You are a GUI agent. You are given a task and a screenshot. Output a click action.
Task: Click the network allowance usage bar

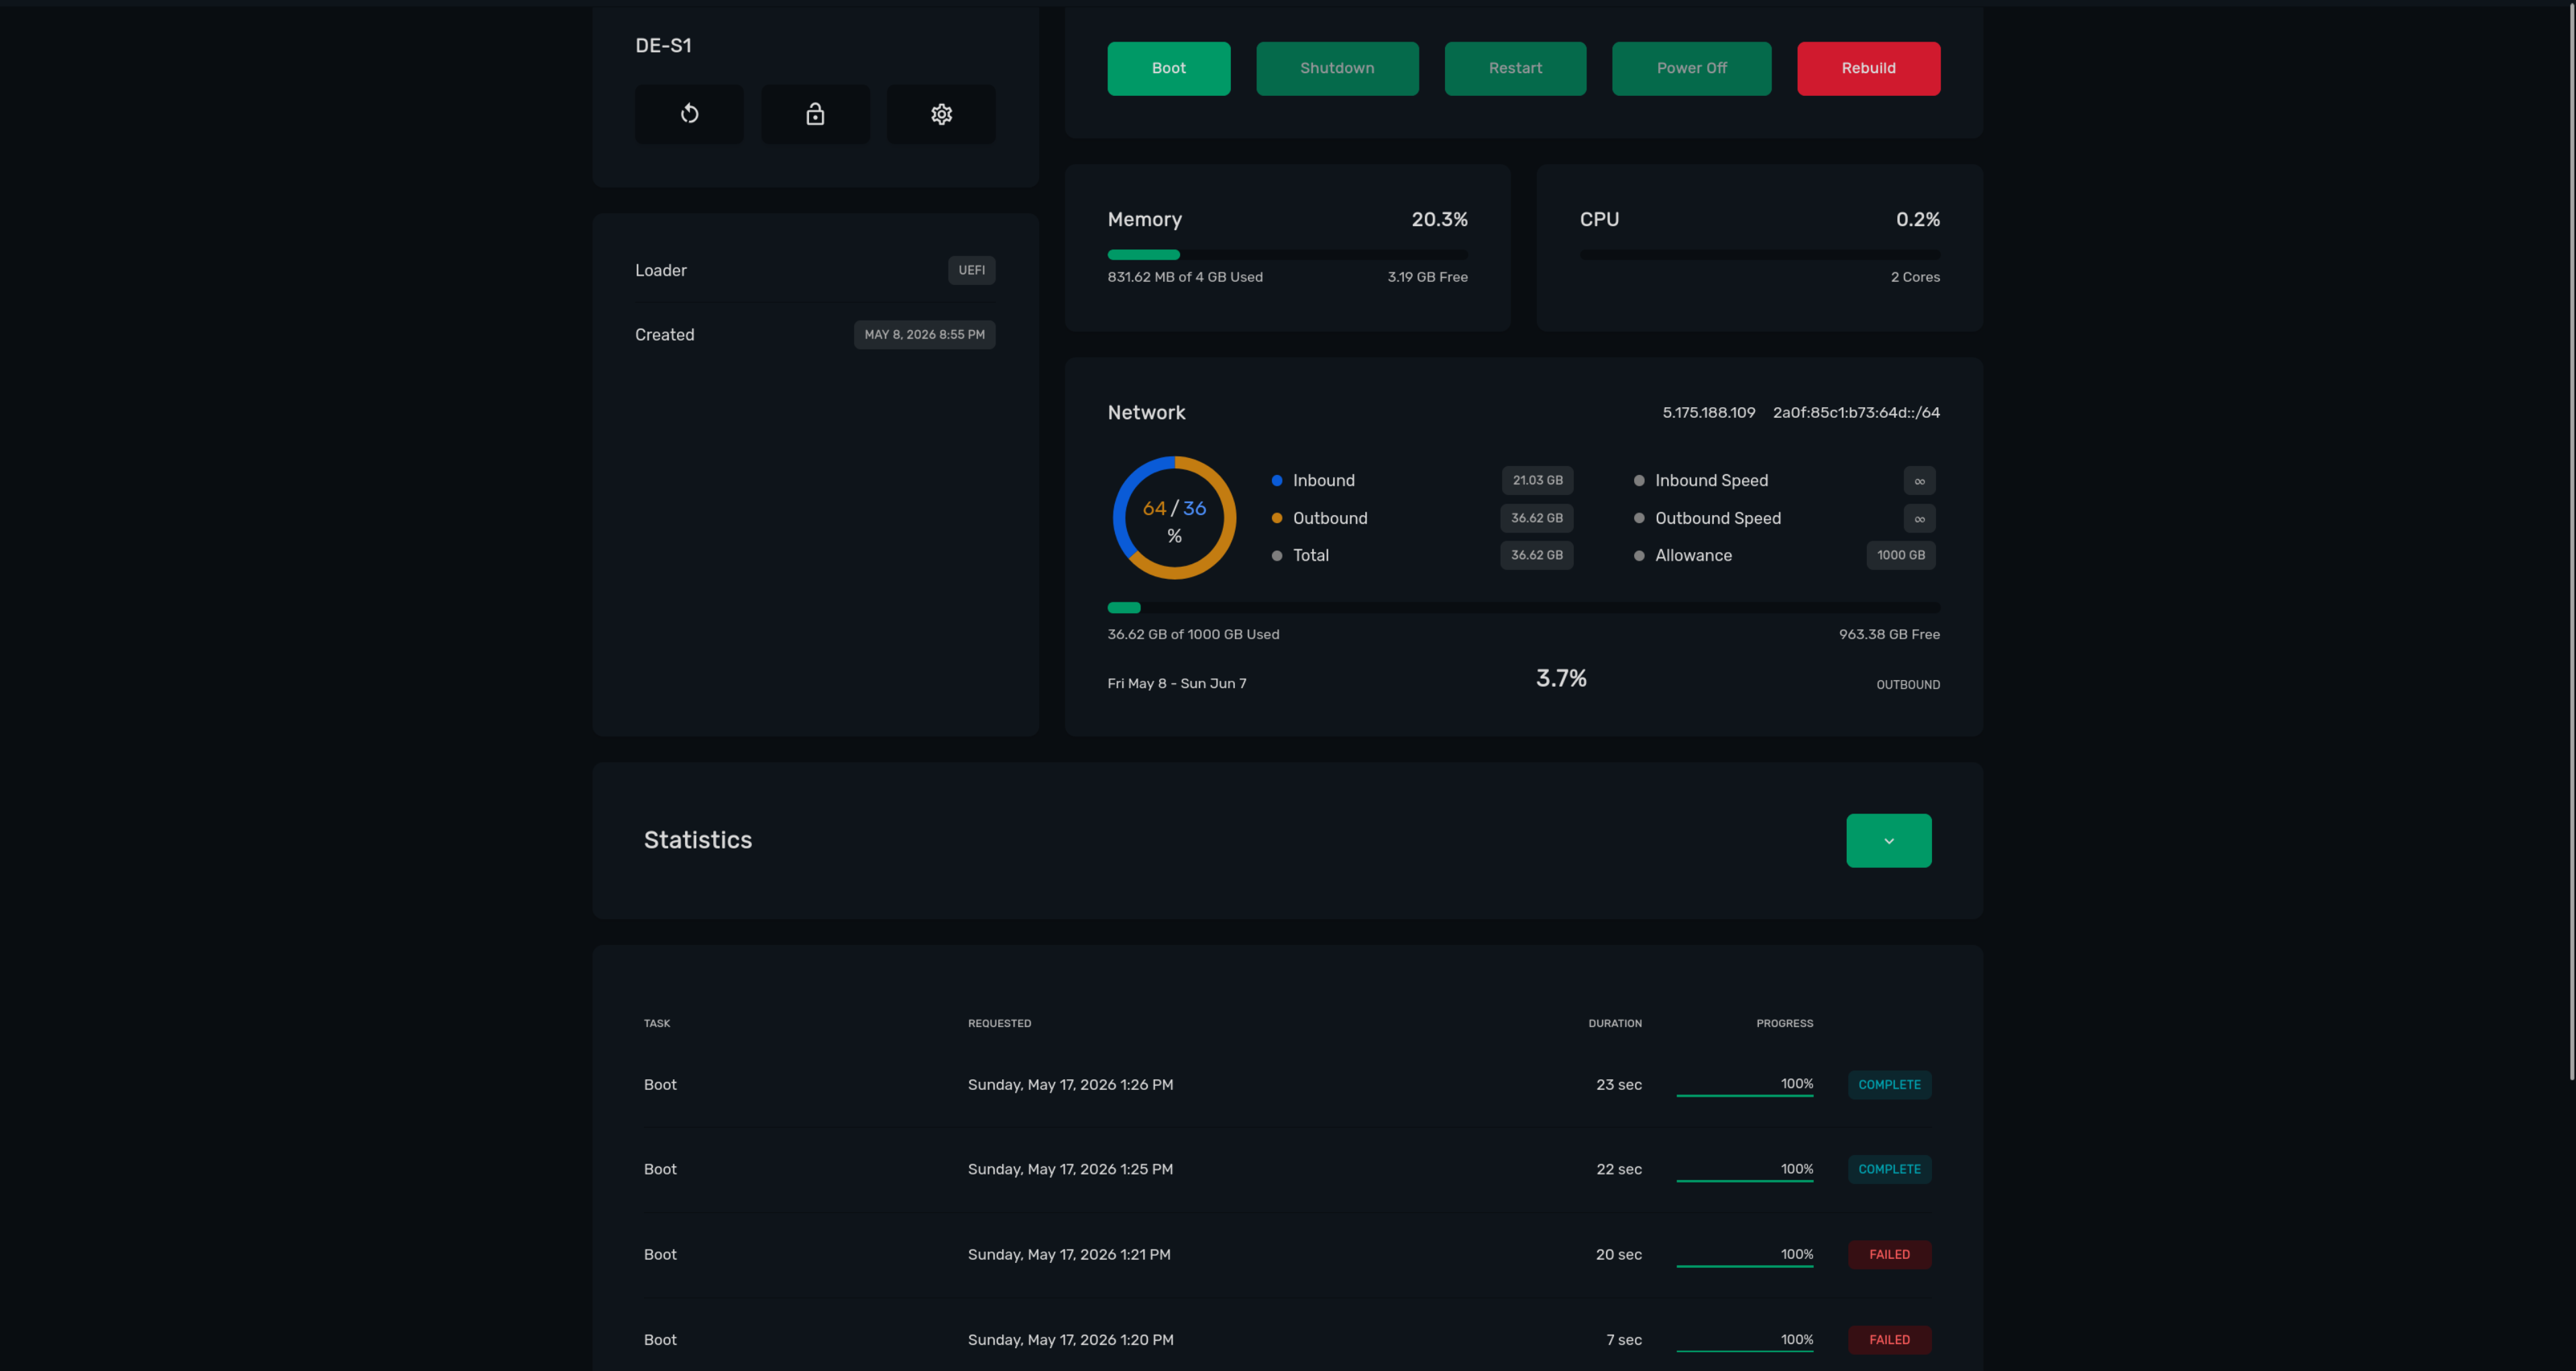tap(1524, 607)
